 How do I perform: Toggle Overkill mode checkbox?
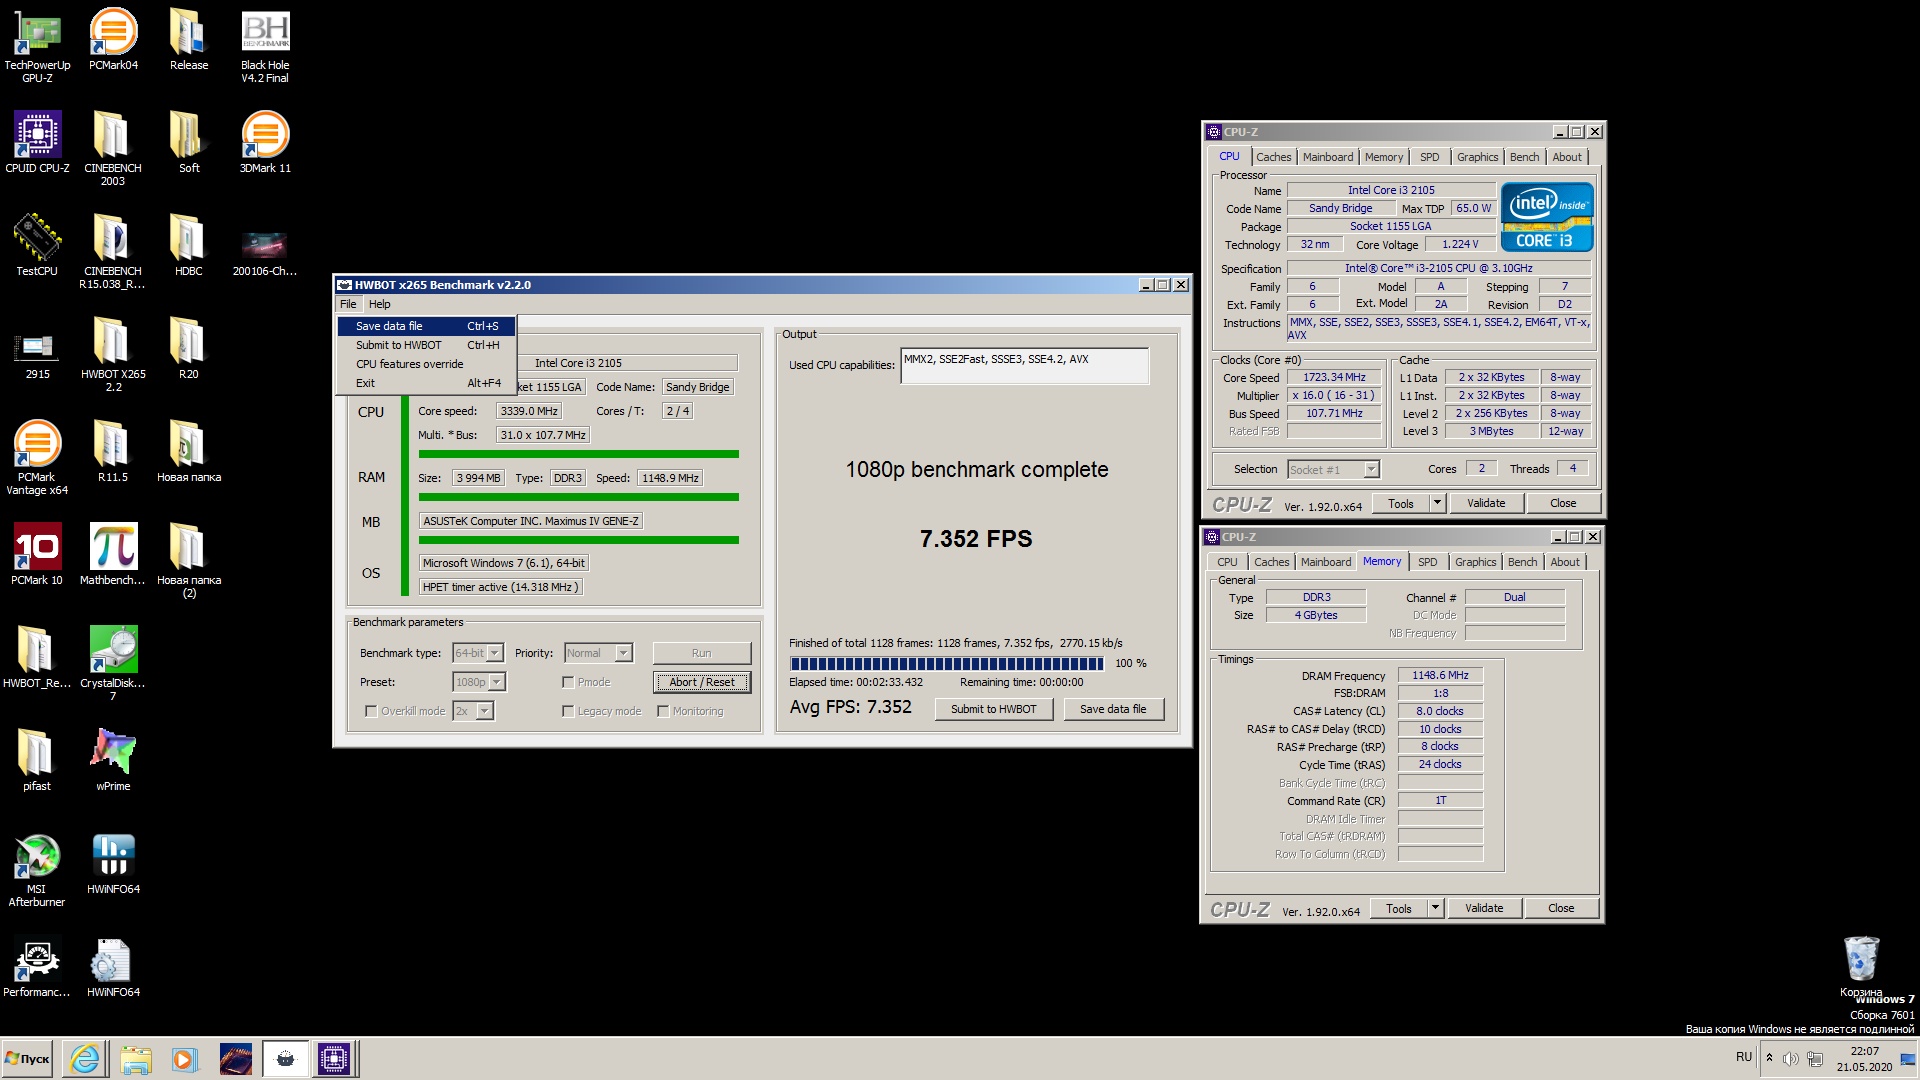tap(371, 711)
